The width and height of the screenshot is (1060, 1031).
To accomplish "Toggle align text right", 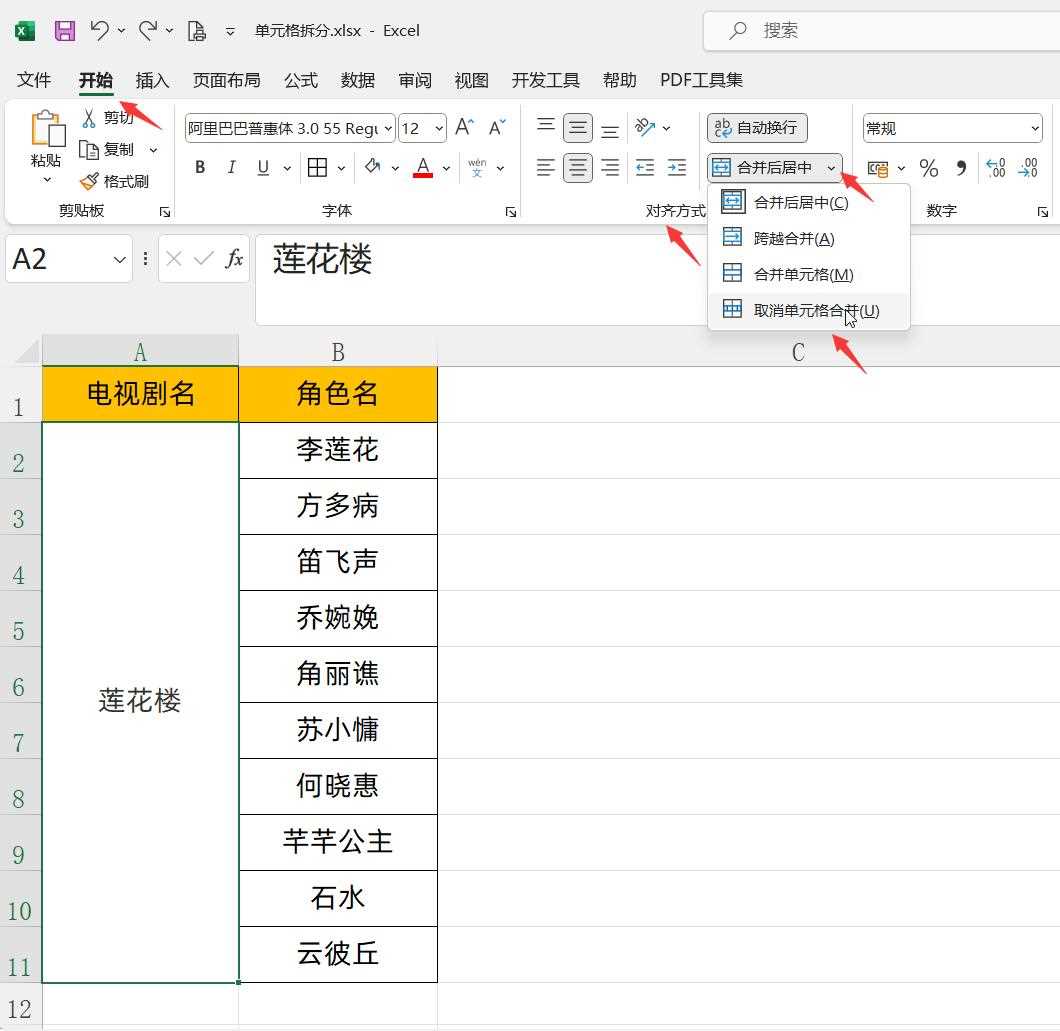I will [x=610, y=167].
